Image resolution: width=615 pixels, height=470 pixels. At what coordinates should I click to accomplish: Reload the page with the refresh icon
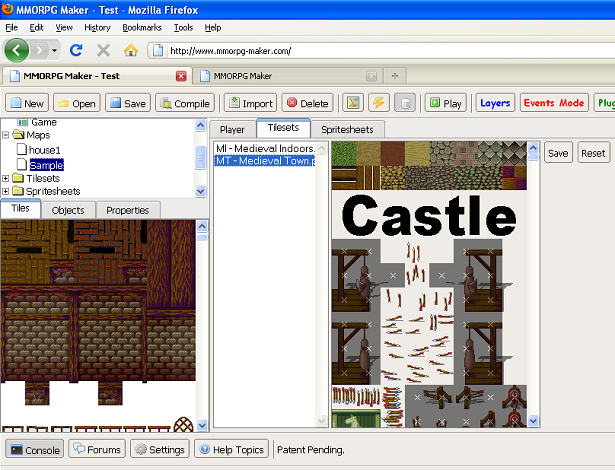coord(76,50)
